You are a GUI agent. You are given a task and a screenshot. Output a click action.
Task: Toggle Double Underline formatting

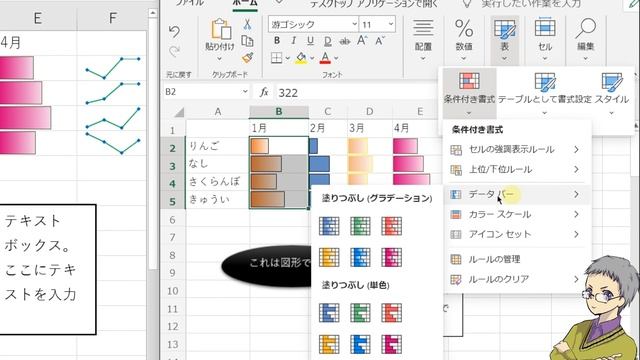(327, 41)
